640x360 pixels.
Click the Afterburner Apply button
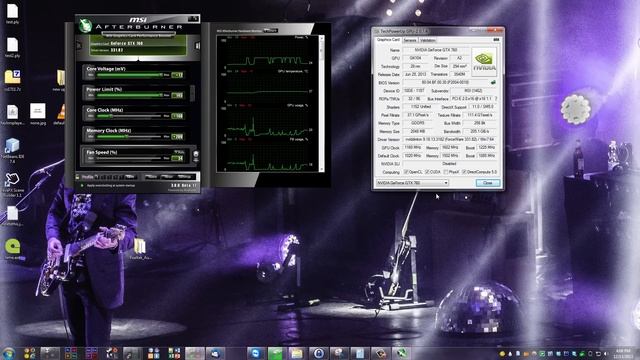[151, 177]
